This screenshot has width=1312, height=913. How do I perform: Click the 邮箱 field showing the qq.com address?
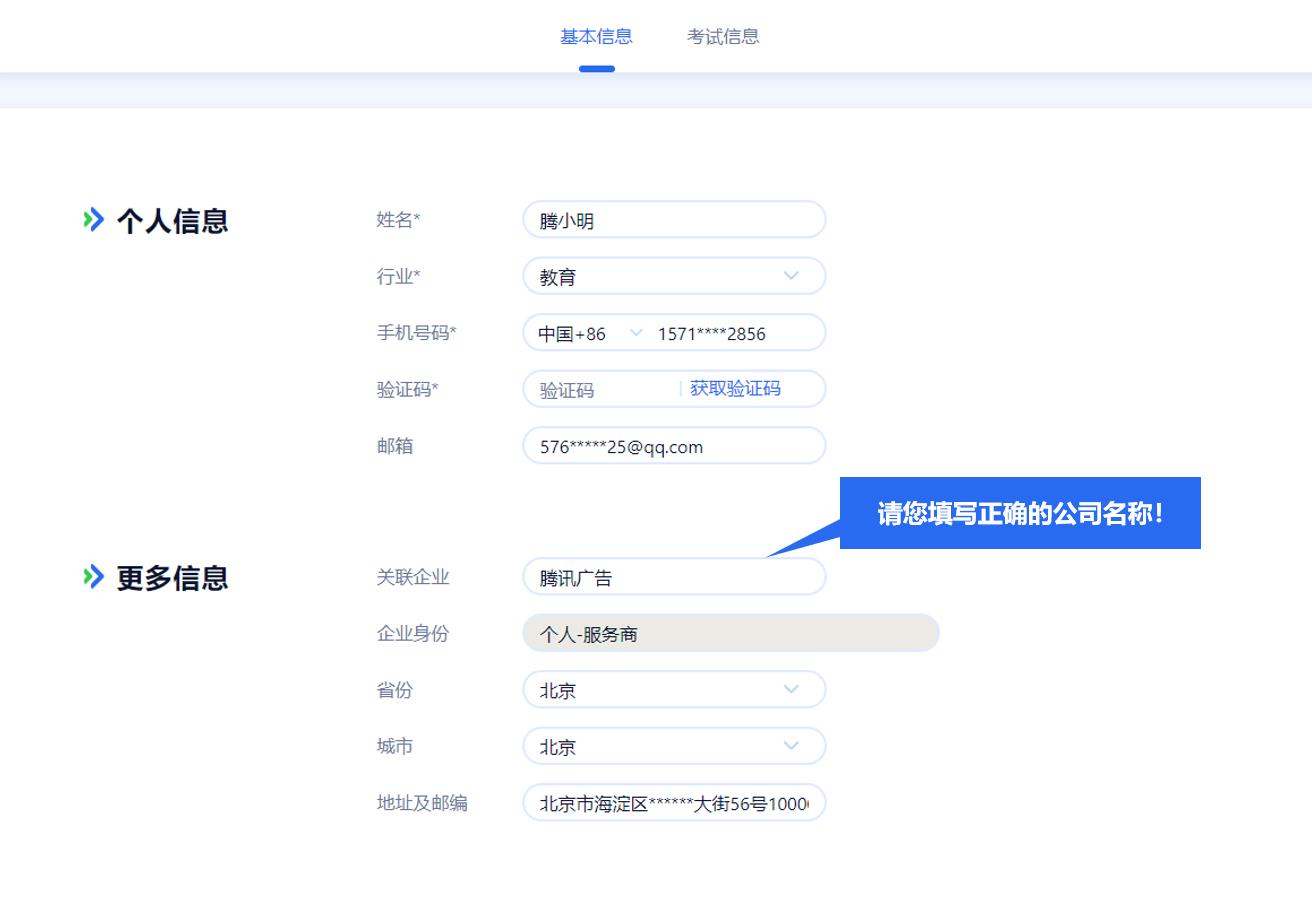pos(675,445)
